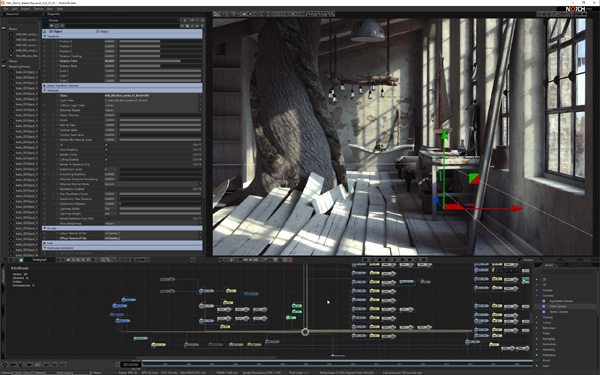Select the Baked Lightmaps folder
The image size is (600, 375).
click(x=19, y=67)
